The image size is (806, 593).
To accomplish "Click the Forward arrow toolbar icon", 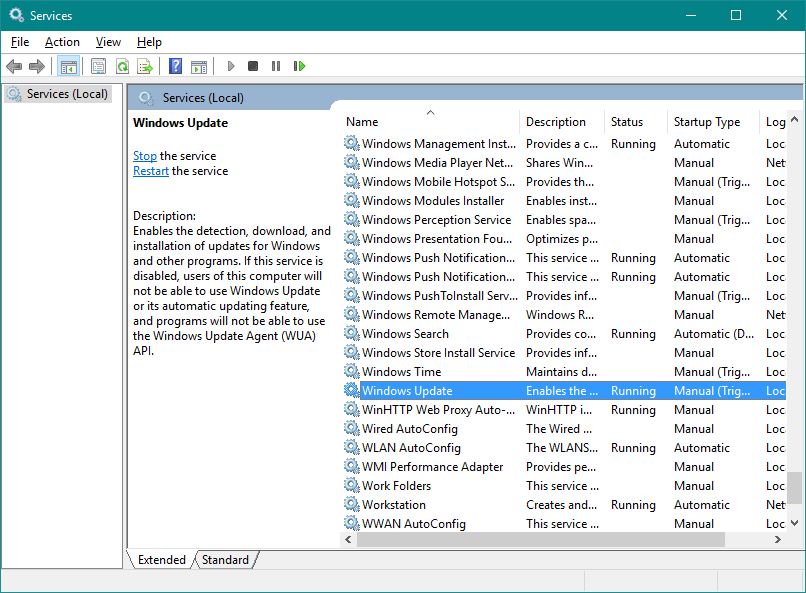I will click(37, 66).
